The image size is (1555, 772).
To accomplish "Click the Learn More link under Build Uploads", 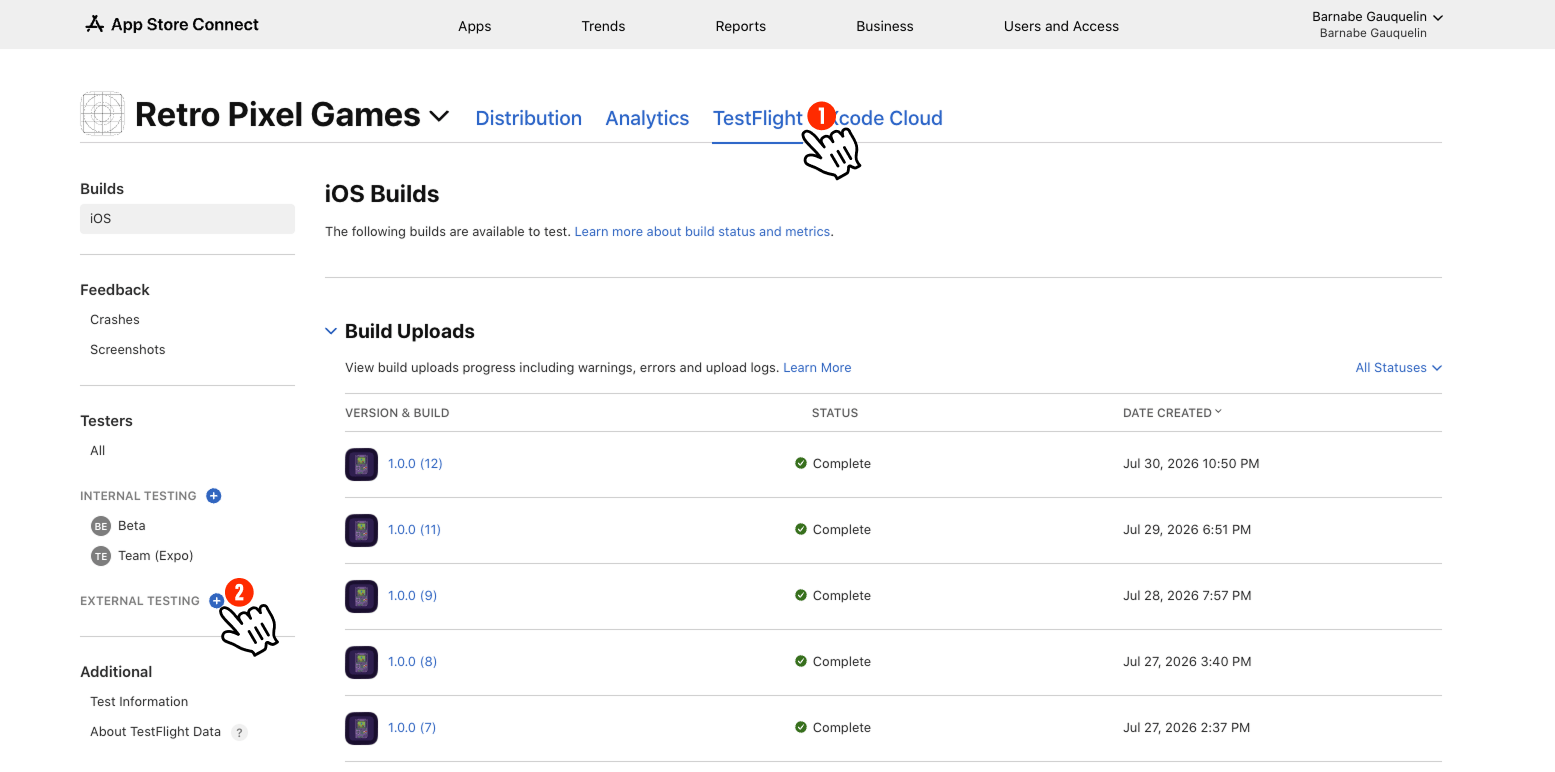I will [817, 368].
